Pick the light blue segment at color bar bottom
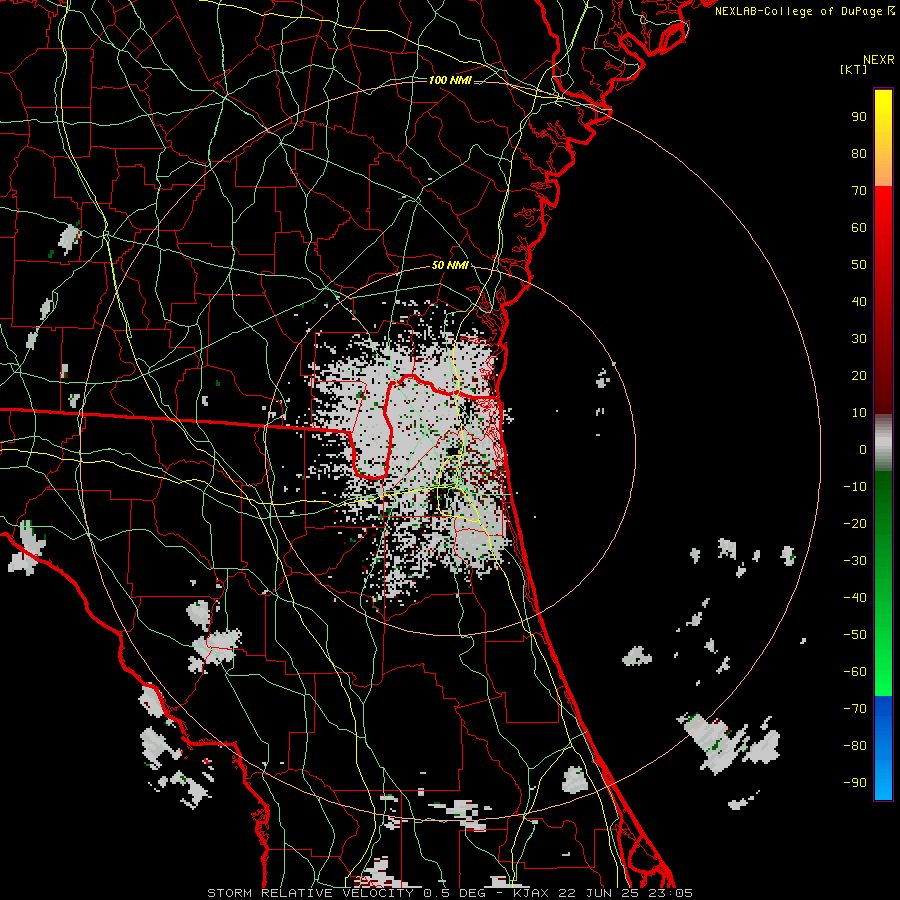Screen dimensions: 900x900 tap(883, 779)
